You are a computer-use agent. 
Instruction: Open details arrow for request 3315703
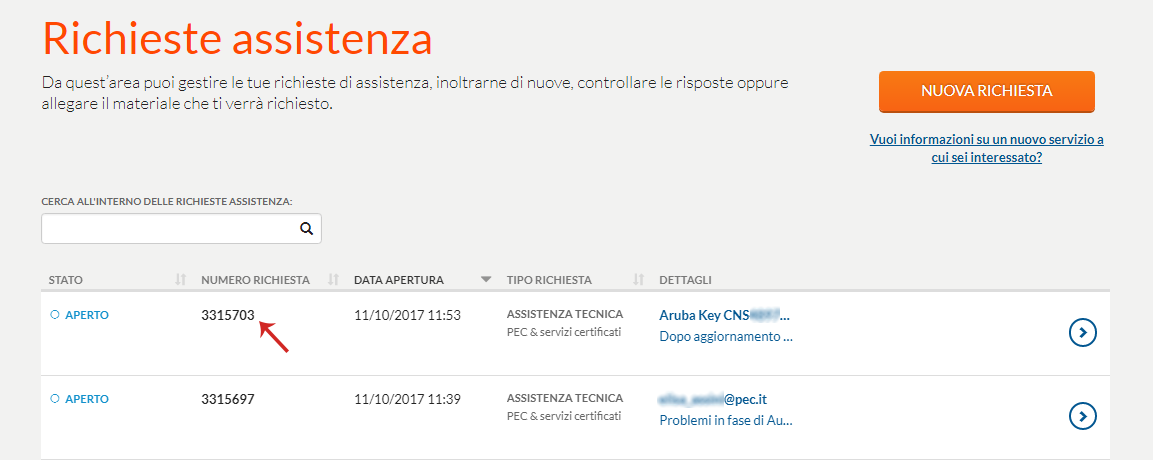[1082, 333]
